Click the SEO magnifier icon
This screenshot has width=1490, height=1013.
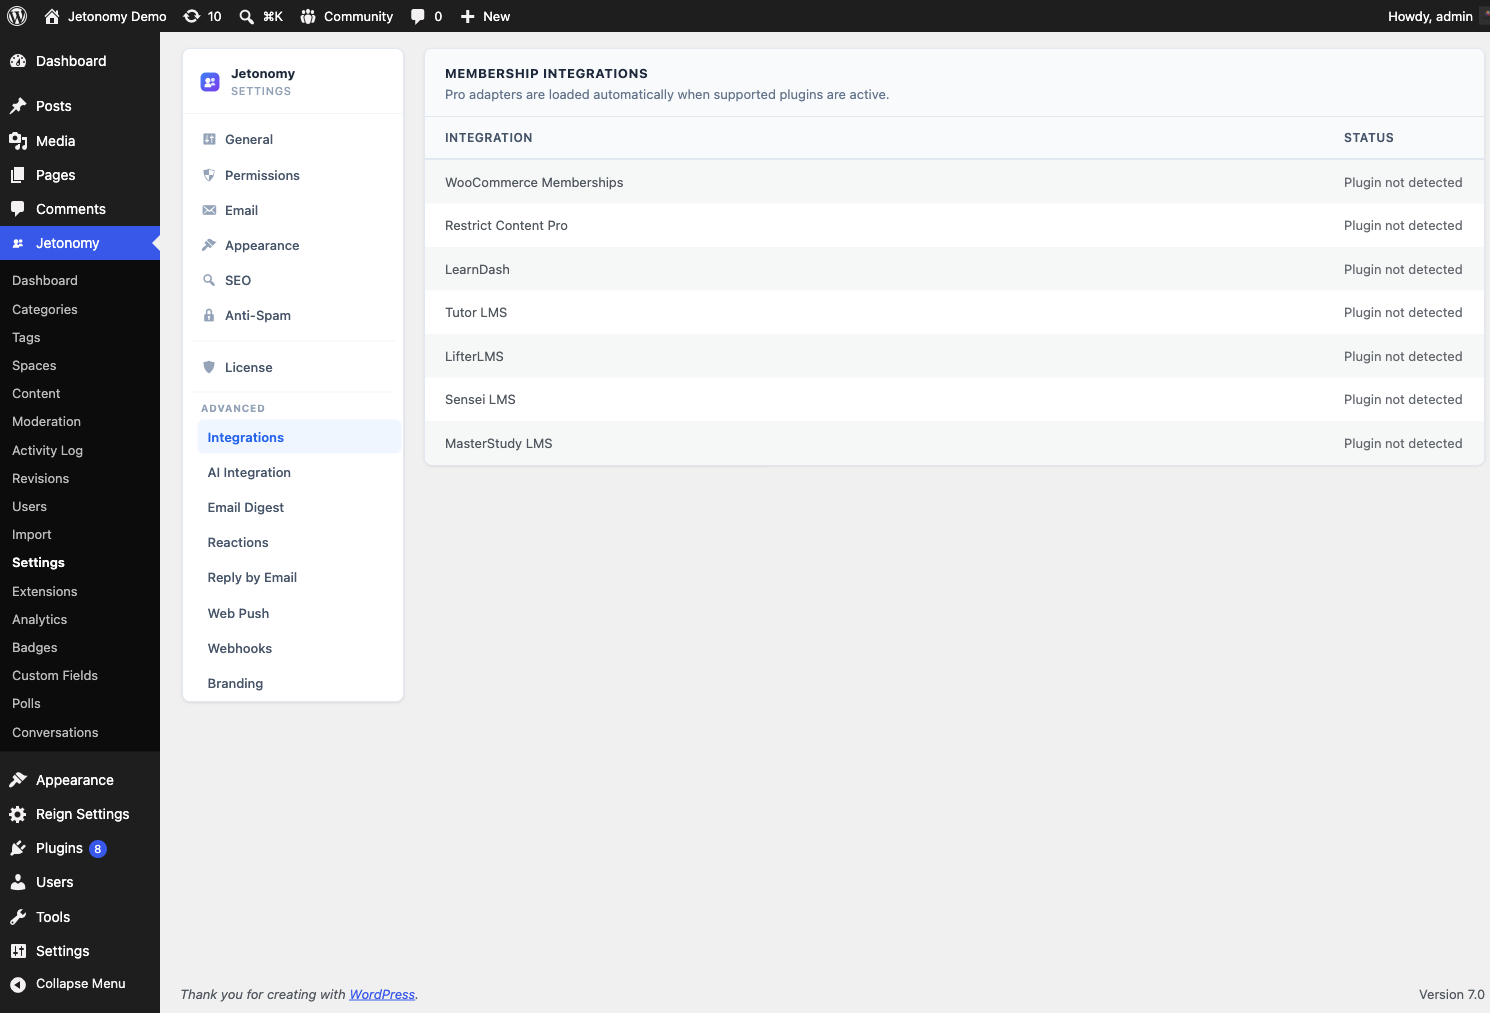(209, 280)
